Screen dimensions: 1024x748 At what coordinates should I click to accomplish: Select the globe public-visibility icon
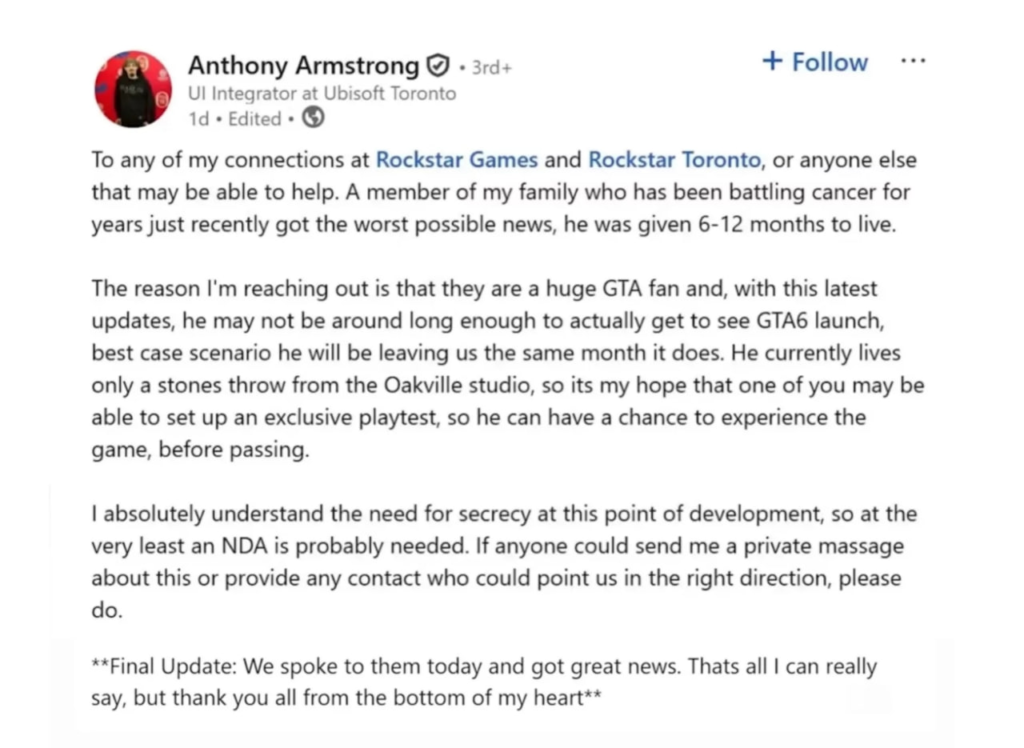[x=312, y=118]
